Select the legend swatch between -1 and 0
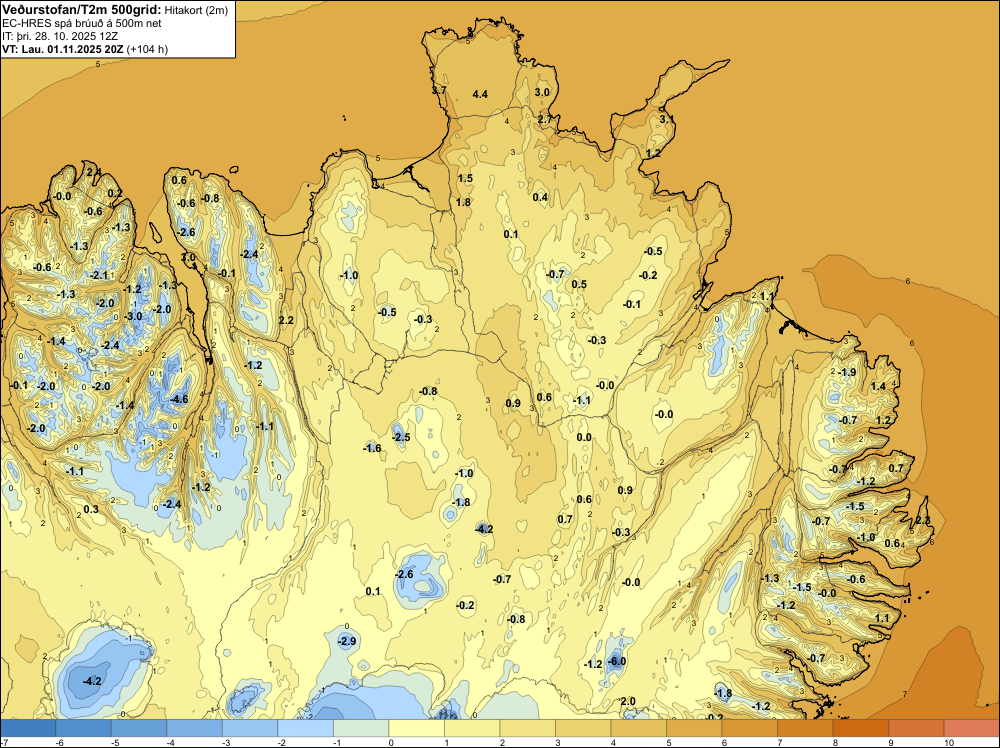The width and height of the screenshot is (1000, 748). click(x=361, y=728)
